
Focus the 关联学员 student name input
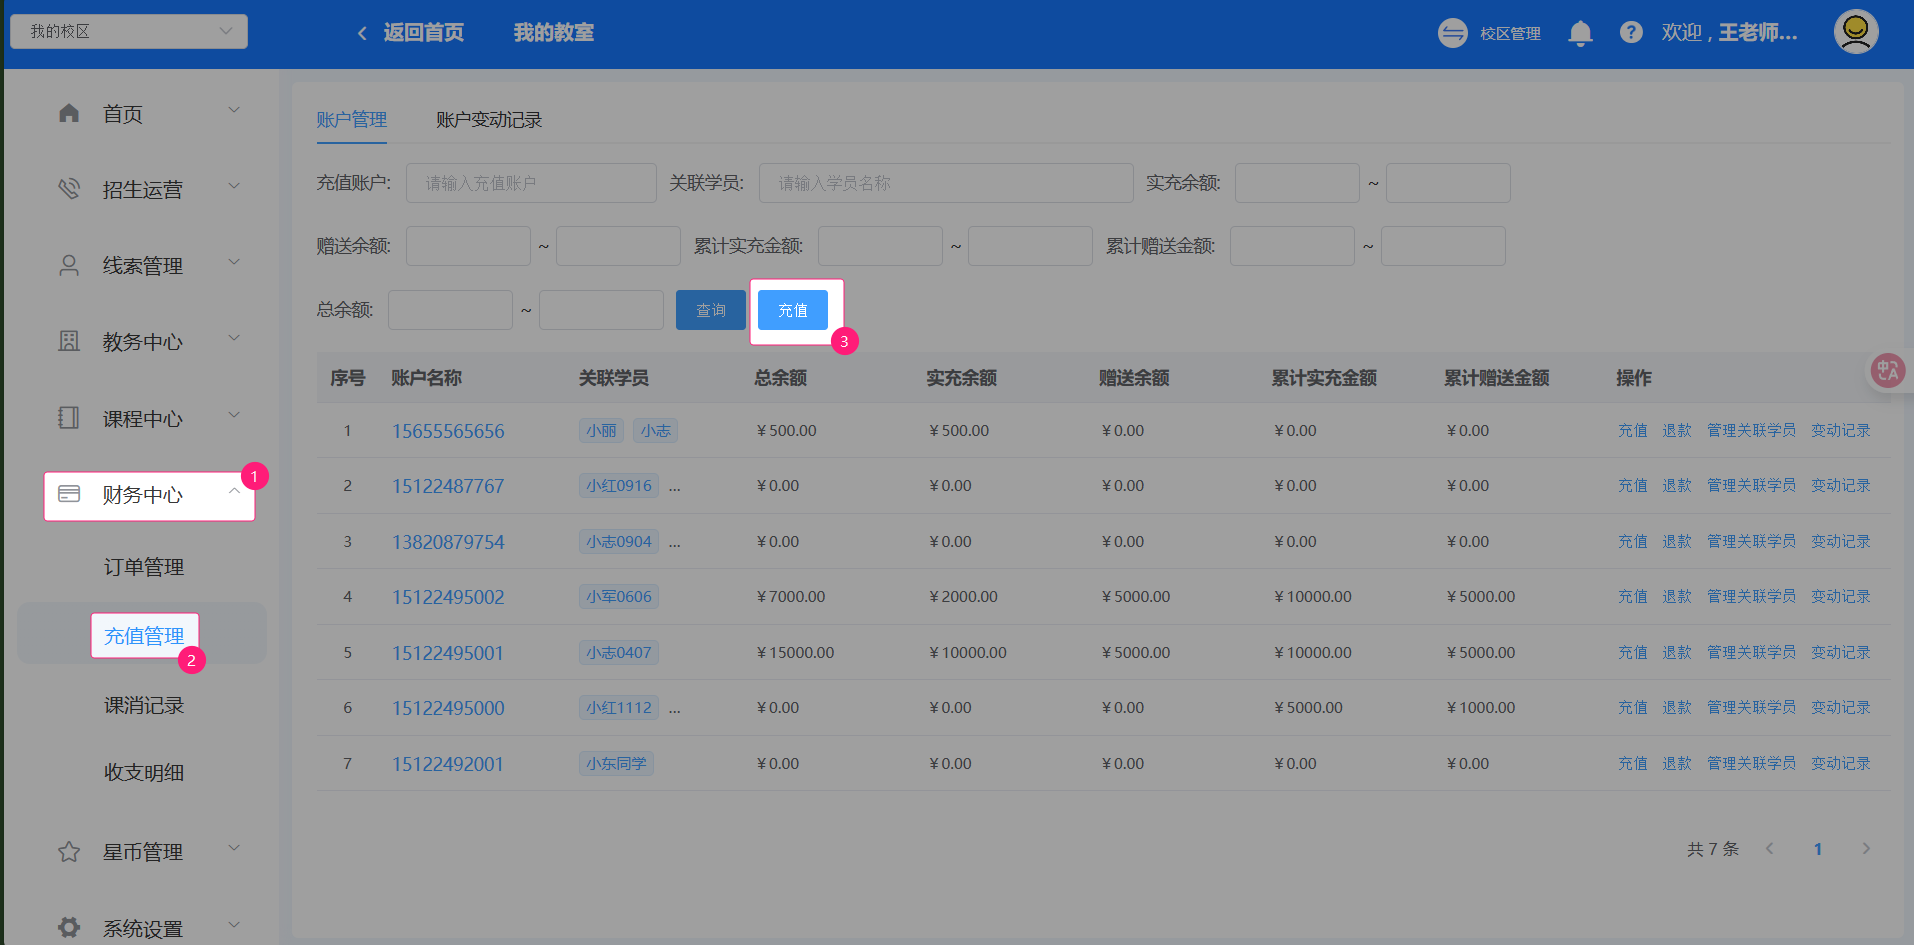(x=945, y=183)
